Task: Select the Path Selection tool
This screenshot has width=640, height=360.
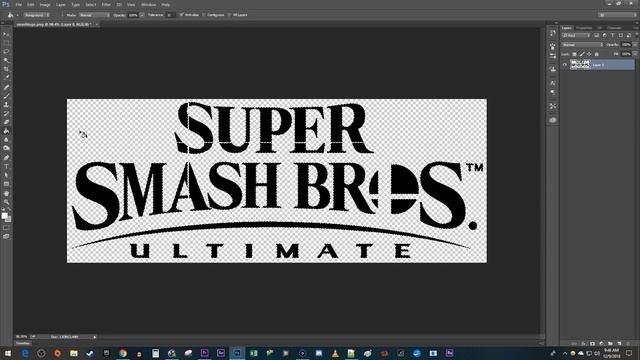Action: click(6, 175)
